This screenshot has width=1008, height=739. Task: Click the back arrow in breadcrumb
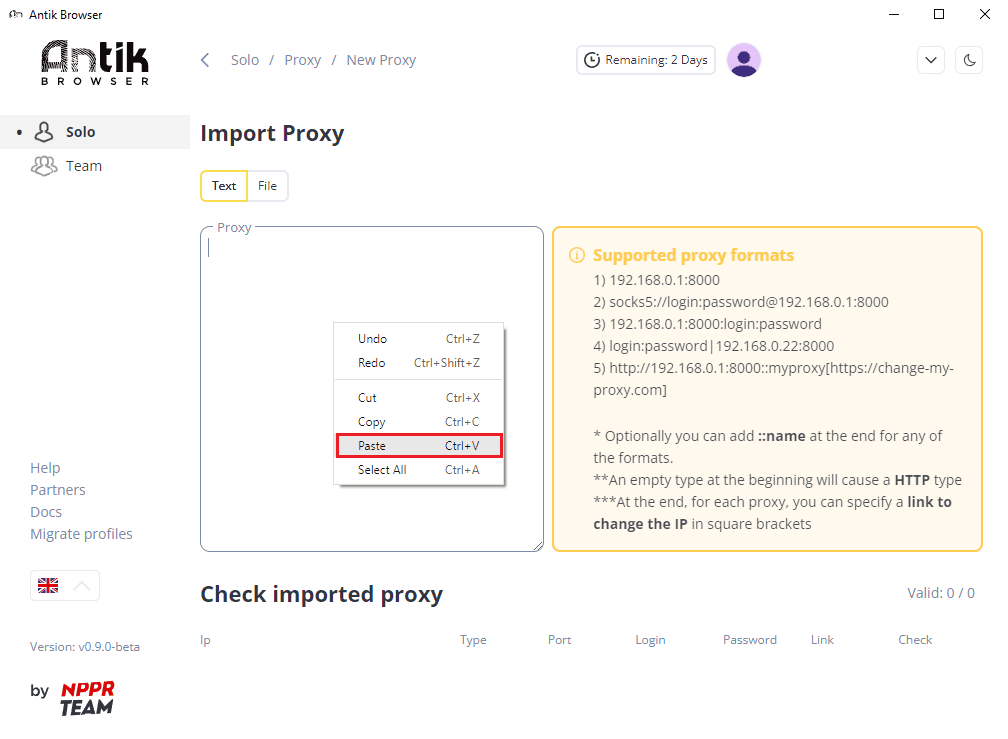pyautogui.click(x=205, y=60)
